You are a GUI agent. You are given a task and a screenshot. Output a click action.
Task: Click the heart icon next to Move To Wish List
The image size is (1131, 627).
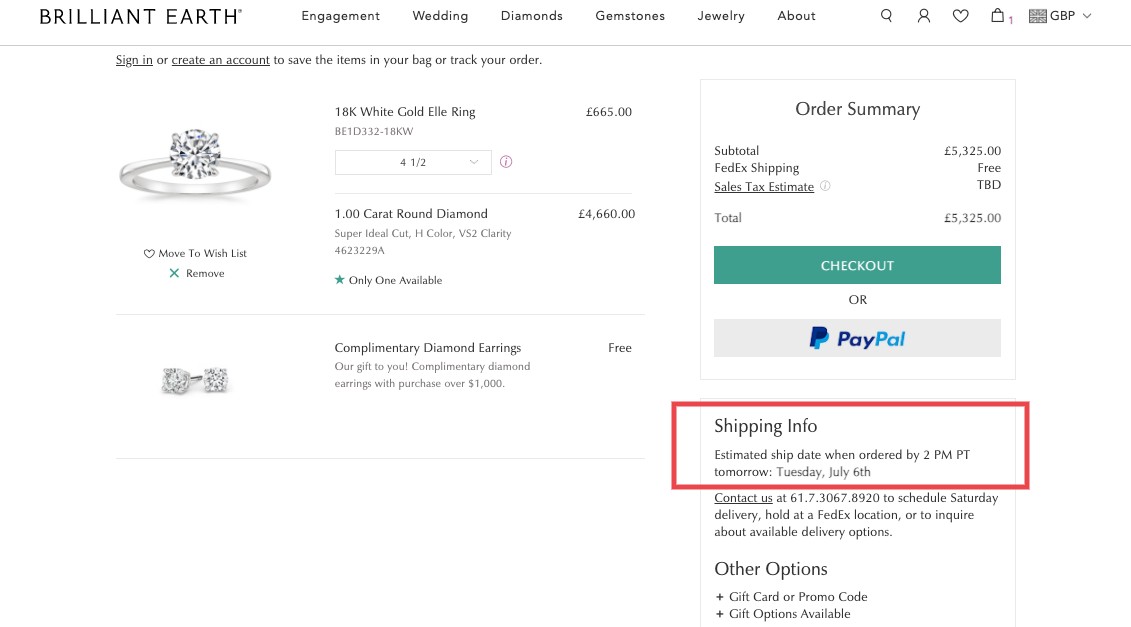pyautogui.click(x=148, y=253)
